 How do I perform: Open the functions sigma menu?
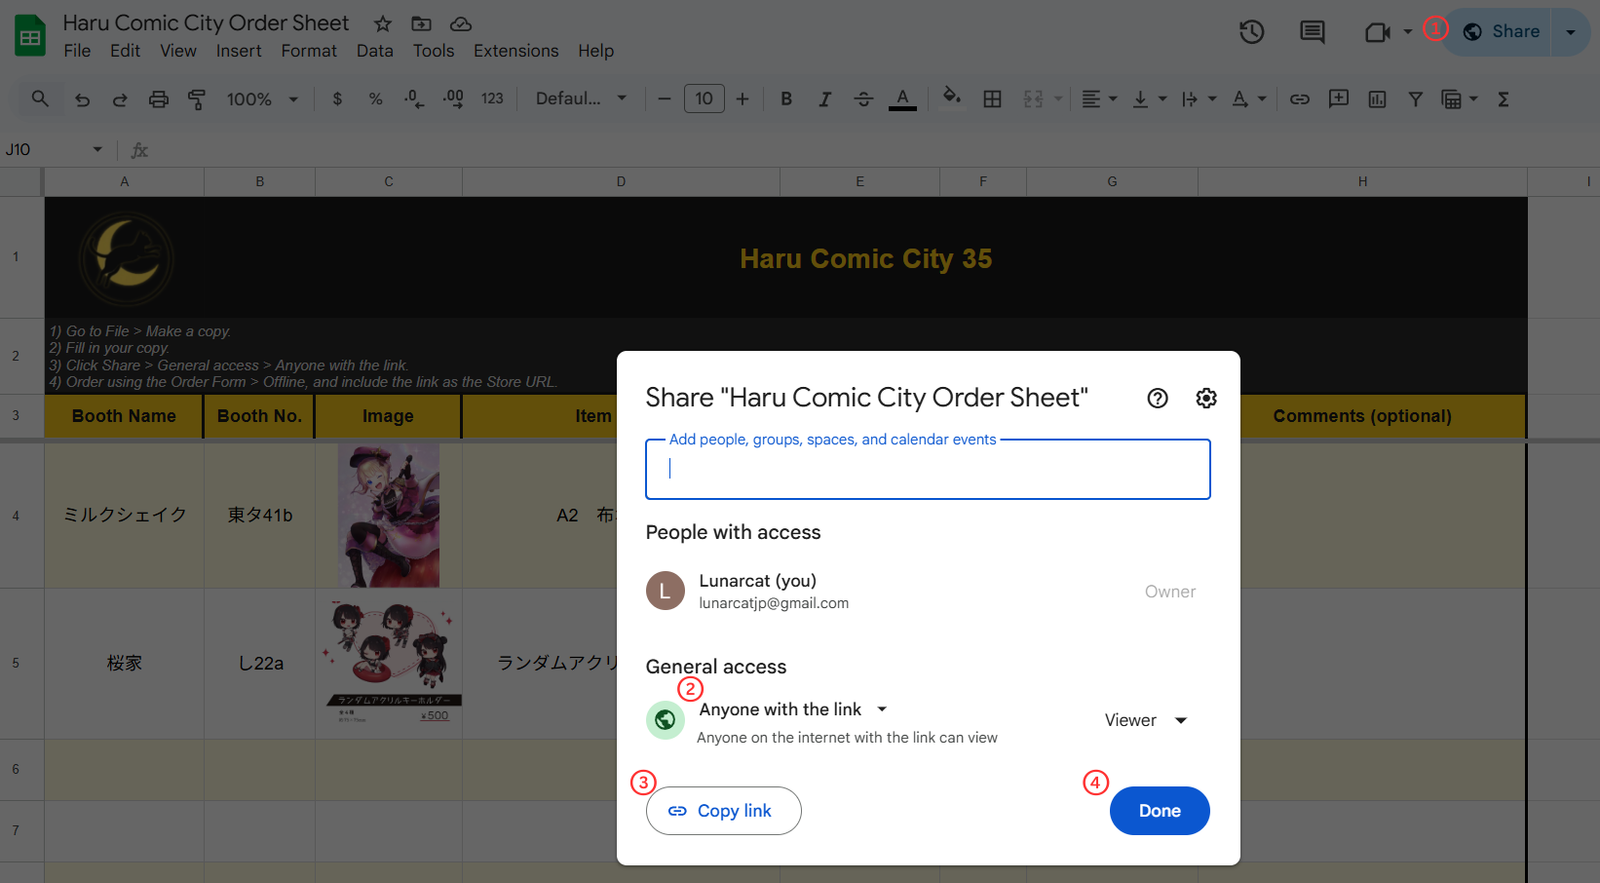tap(1503, 99)
